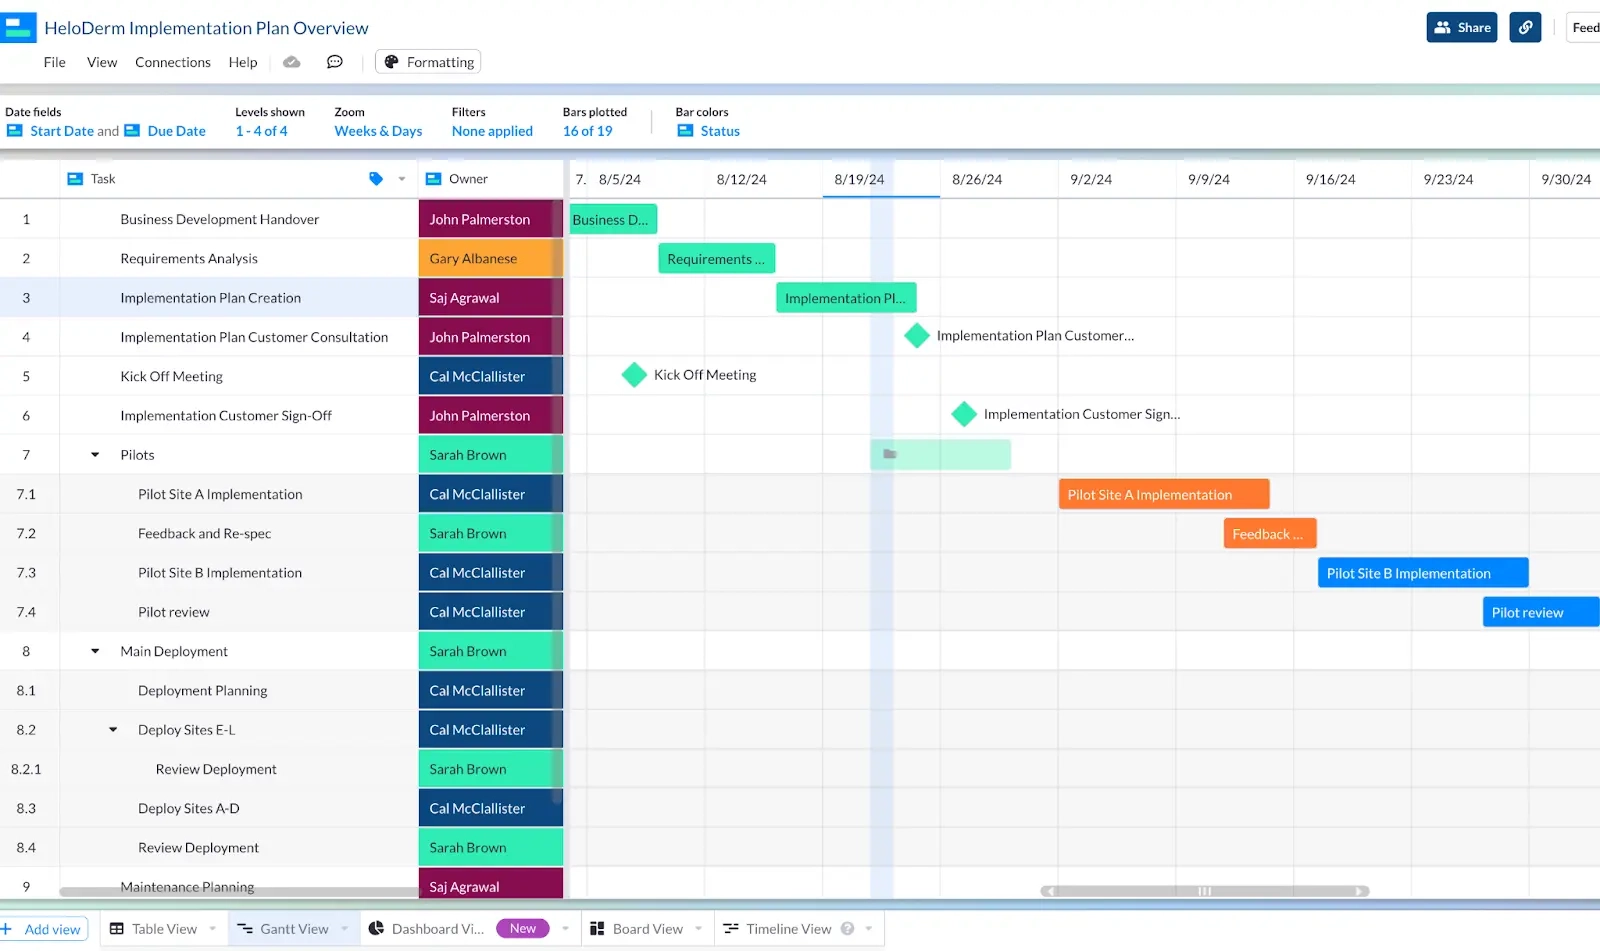Change the Zoom setting from Weeks & Days
1600x951 pixels.
pyautogui.click(x=378, y=130)
